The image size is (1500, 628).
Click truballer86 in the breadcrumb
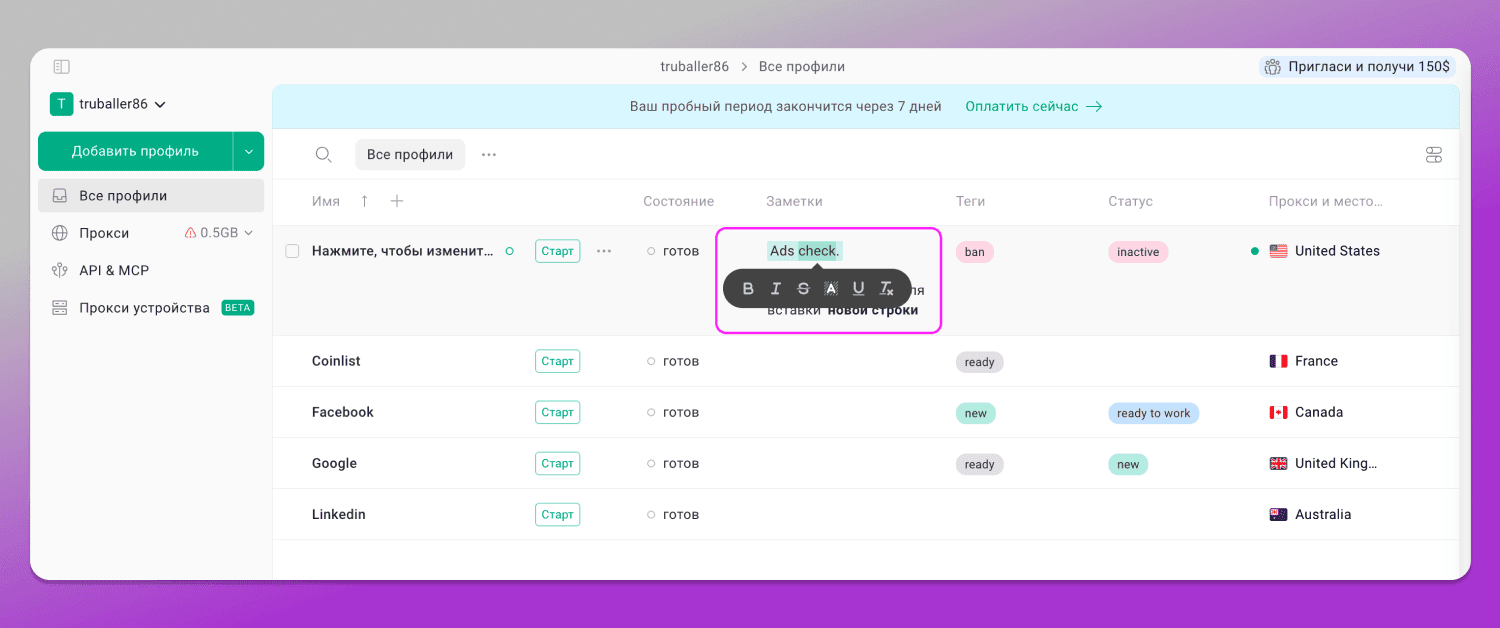pos(694,67)
